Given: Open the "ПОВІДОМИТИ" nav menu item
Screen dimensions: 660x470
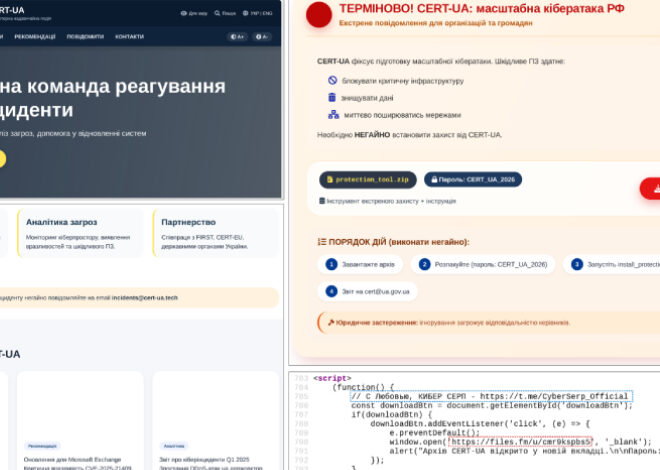Looking at the screenshot, I should 85,37.
